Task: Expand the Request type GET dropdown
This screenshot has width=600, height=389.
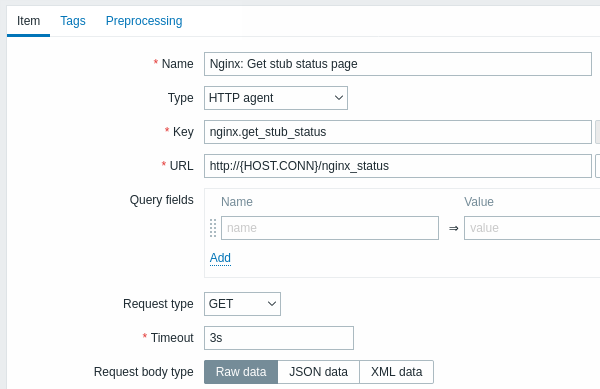Action: pyautogui.click(x=242, y=304)
